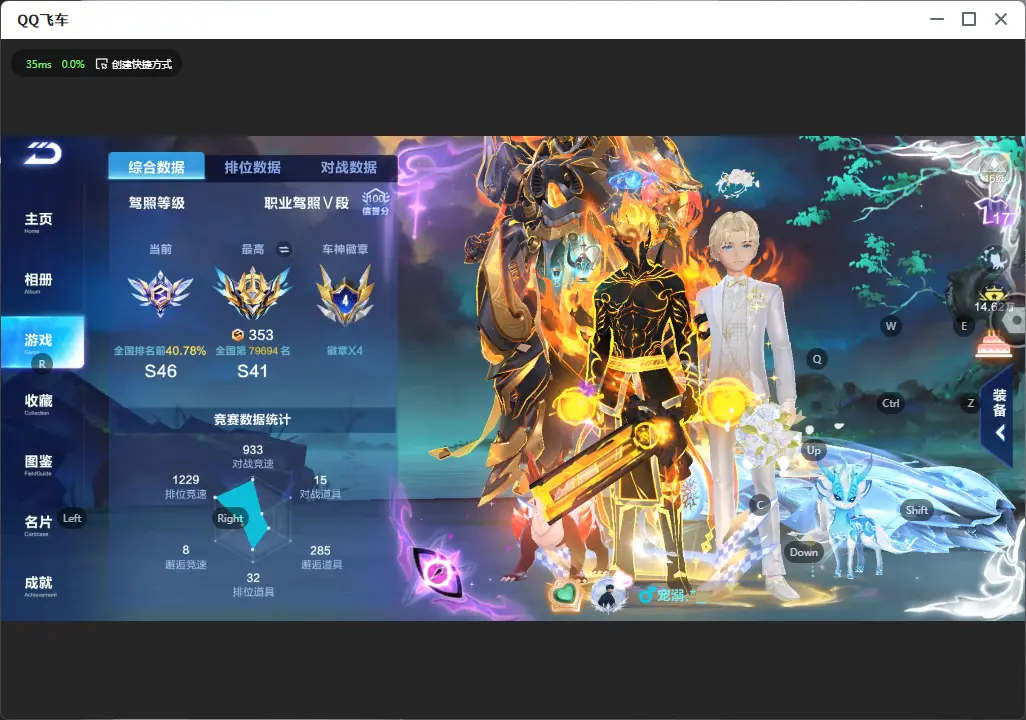This screenshot has height=720, width=1026.
Task: Click the C key overlay button
Action: click(x=760, y=505)
